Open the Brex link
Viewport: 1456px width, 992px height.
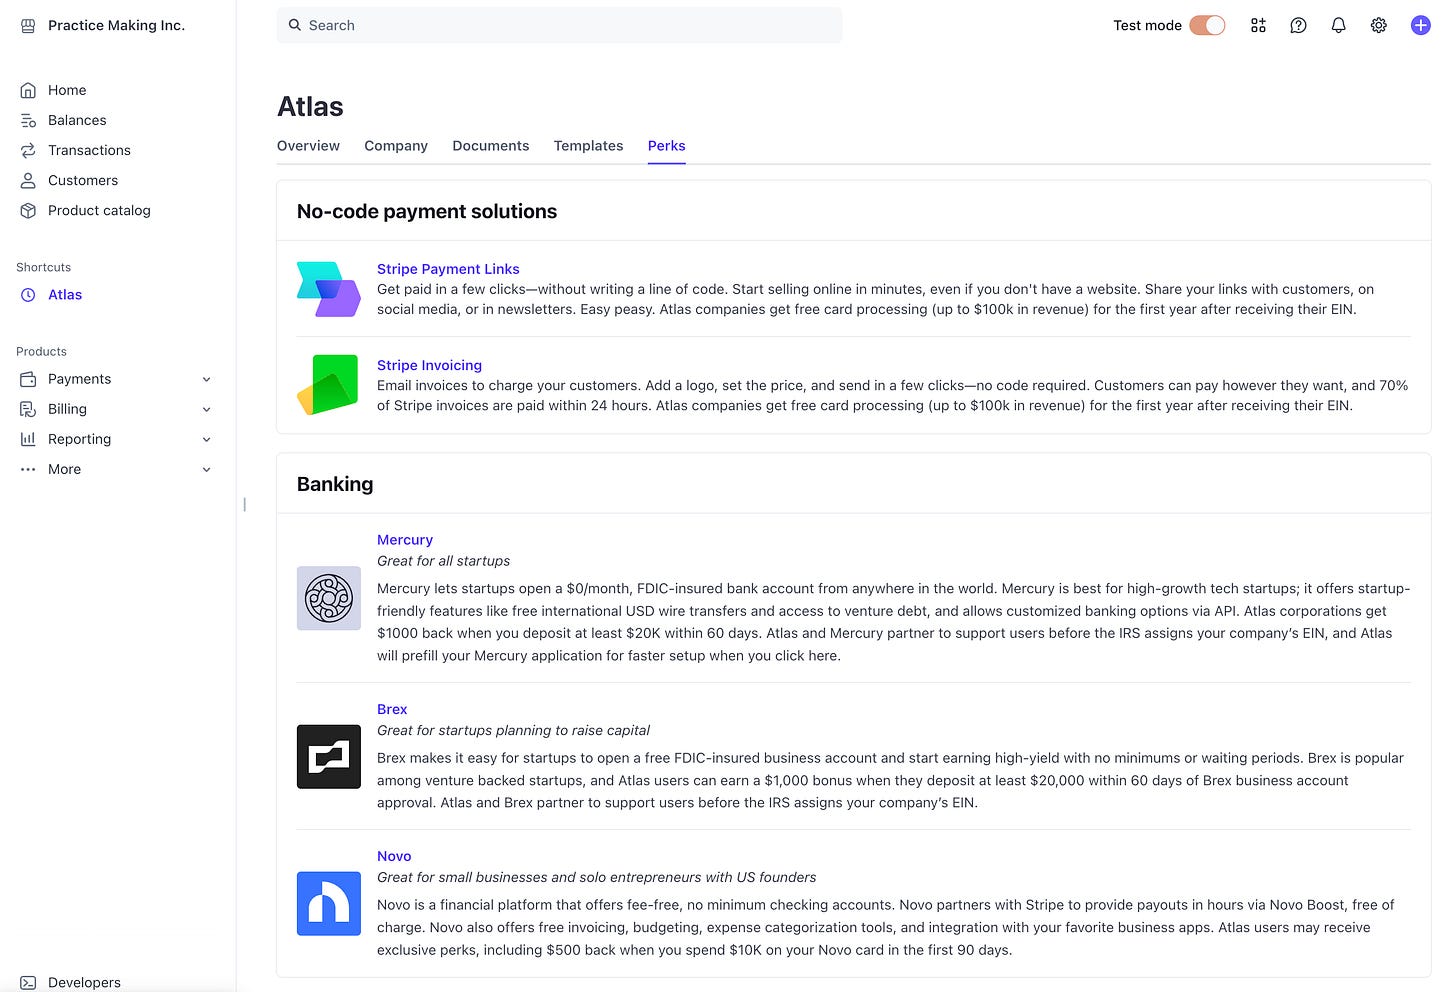(392, 709)
